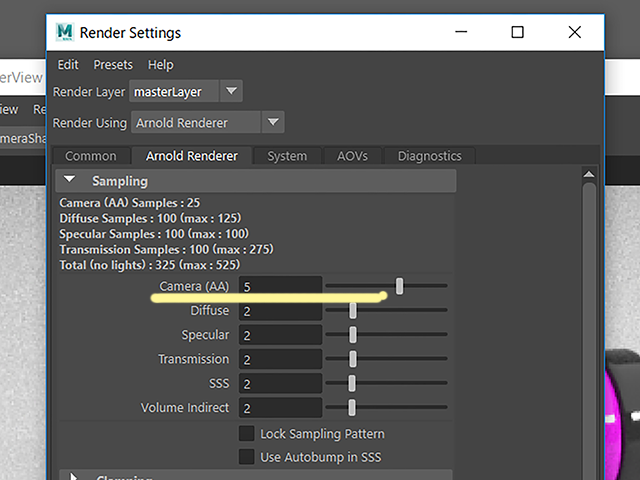This screenshot has height=480, width=640.
Task: Switch to the System tab
Action: click(287, 156)
